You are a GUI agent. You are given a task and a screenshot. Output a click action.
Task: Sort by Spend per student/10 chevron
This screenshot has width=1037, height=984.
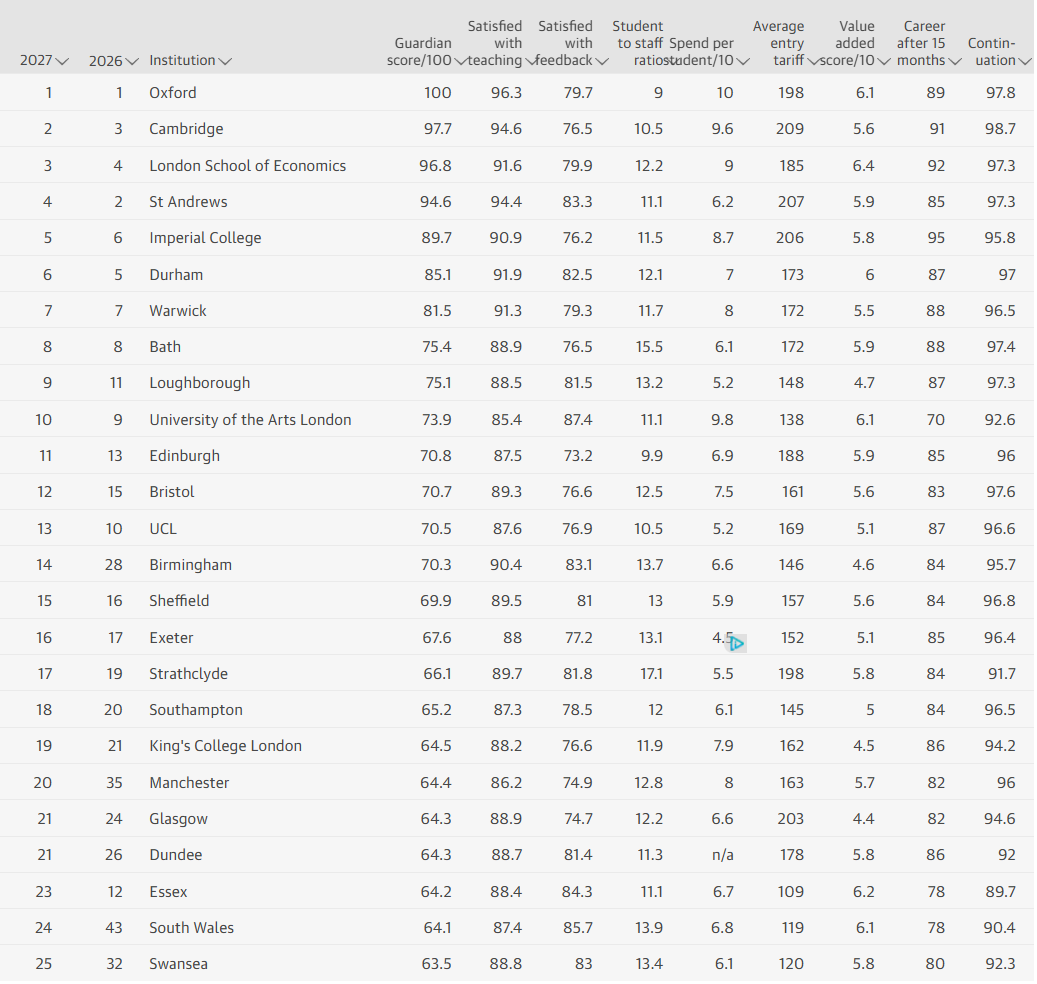tap(743, 62)
